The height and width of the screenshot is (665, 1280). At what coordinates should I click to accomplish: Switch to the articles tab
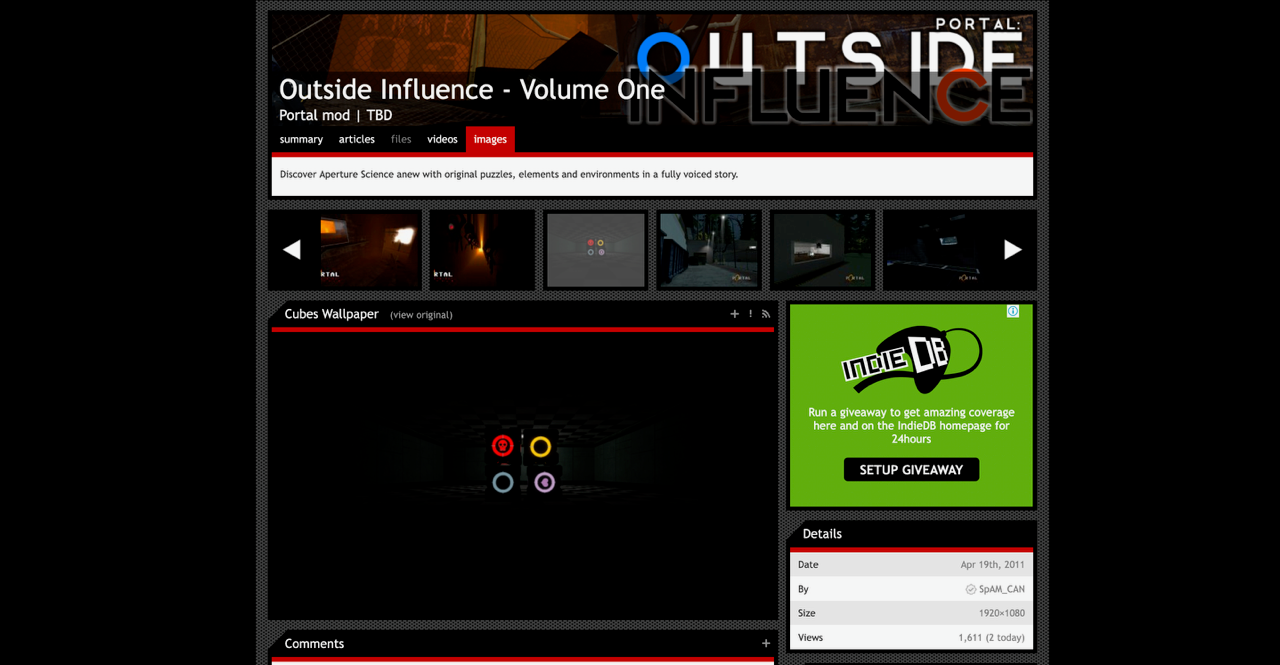point(356,139)
